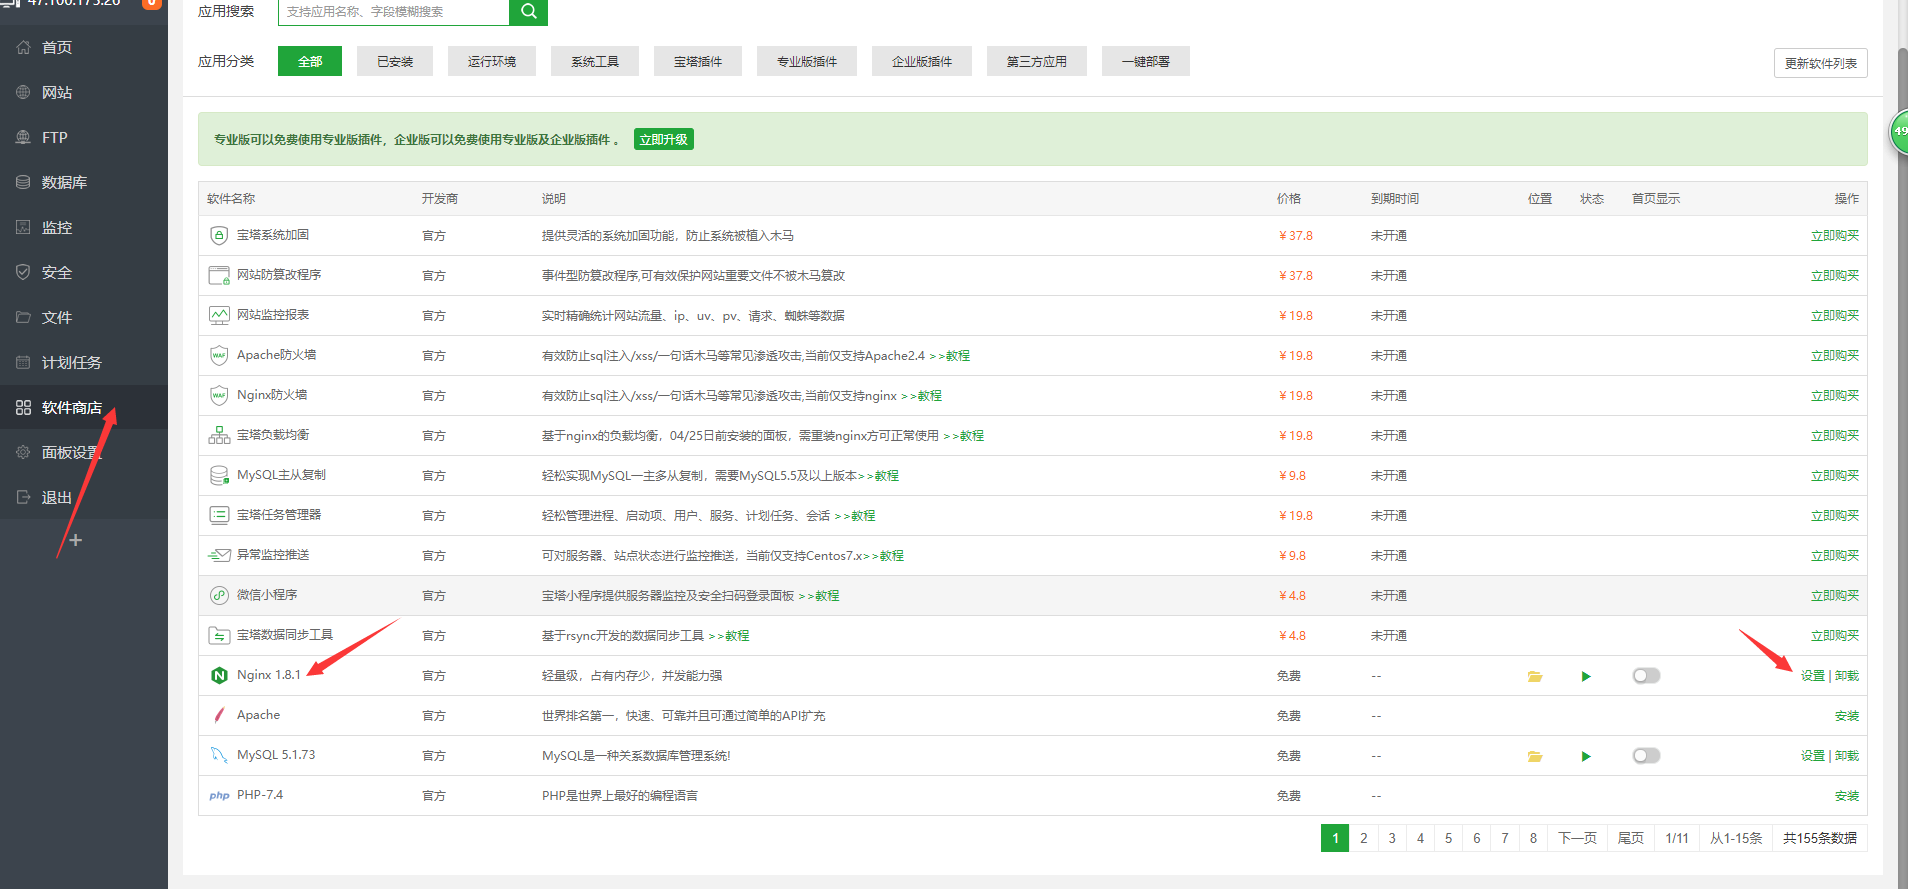Screen dimensions: 1908x889
Task: Select the 系统工具 category tab
Action: (595, 61)
